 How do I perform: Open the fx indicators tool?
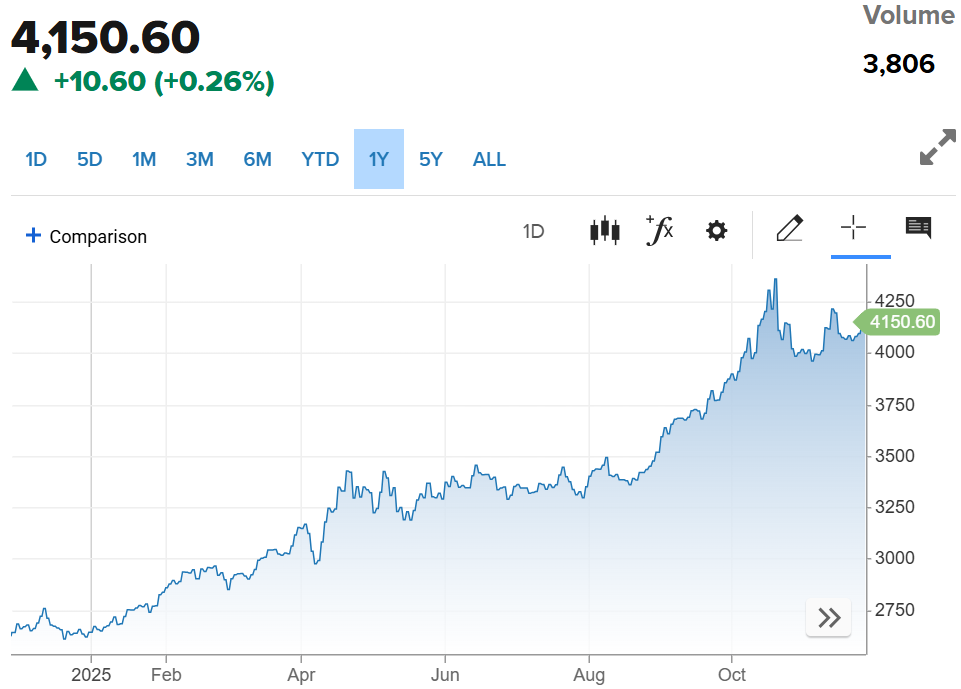[659, 229]
